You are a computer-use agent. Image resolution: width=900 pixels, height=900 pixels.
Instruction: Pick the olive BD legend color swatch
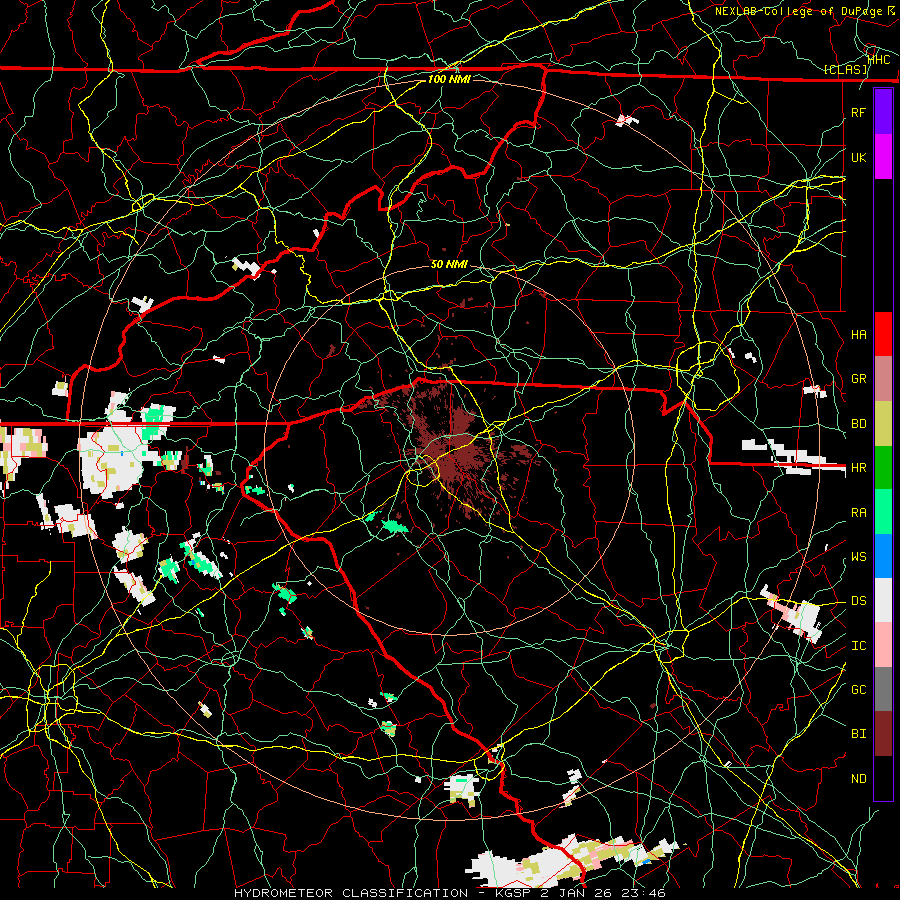click(883, 424)
